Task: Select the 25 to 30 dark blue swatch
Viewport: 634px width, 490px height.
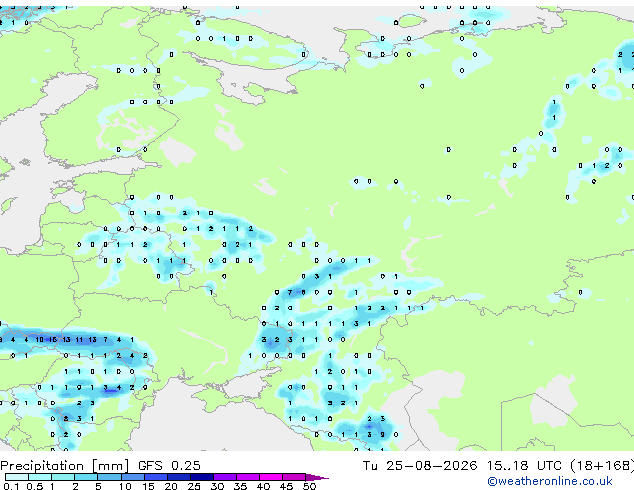Action: (x=202, y=477)
